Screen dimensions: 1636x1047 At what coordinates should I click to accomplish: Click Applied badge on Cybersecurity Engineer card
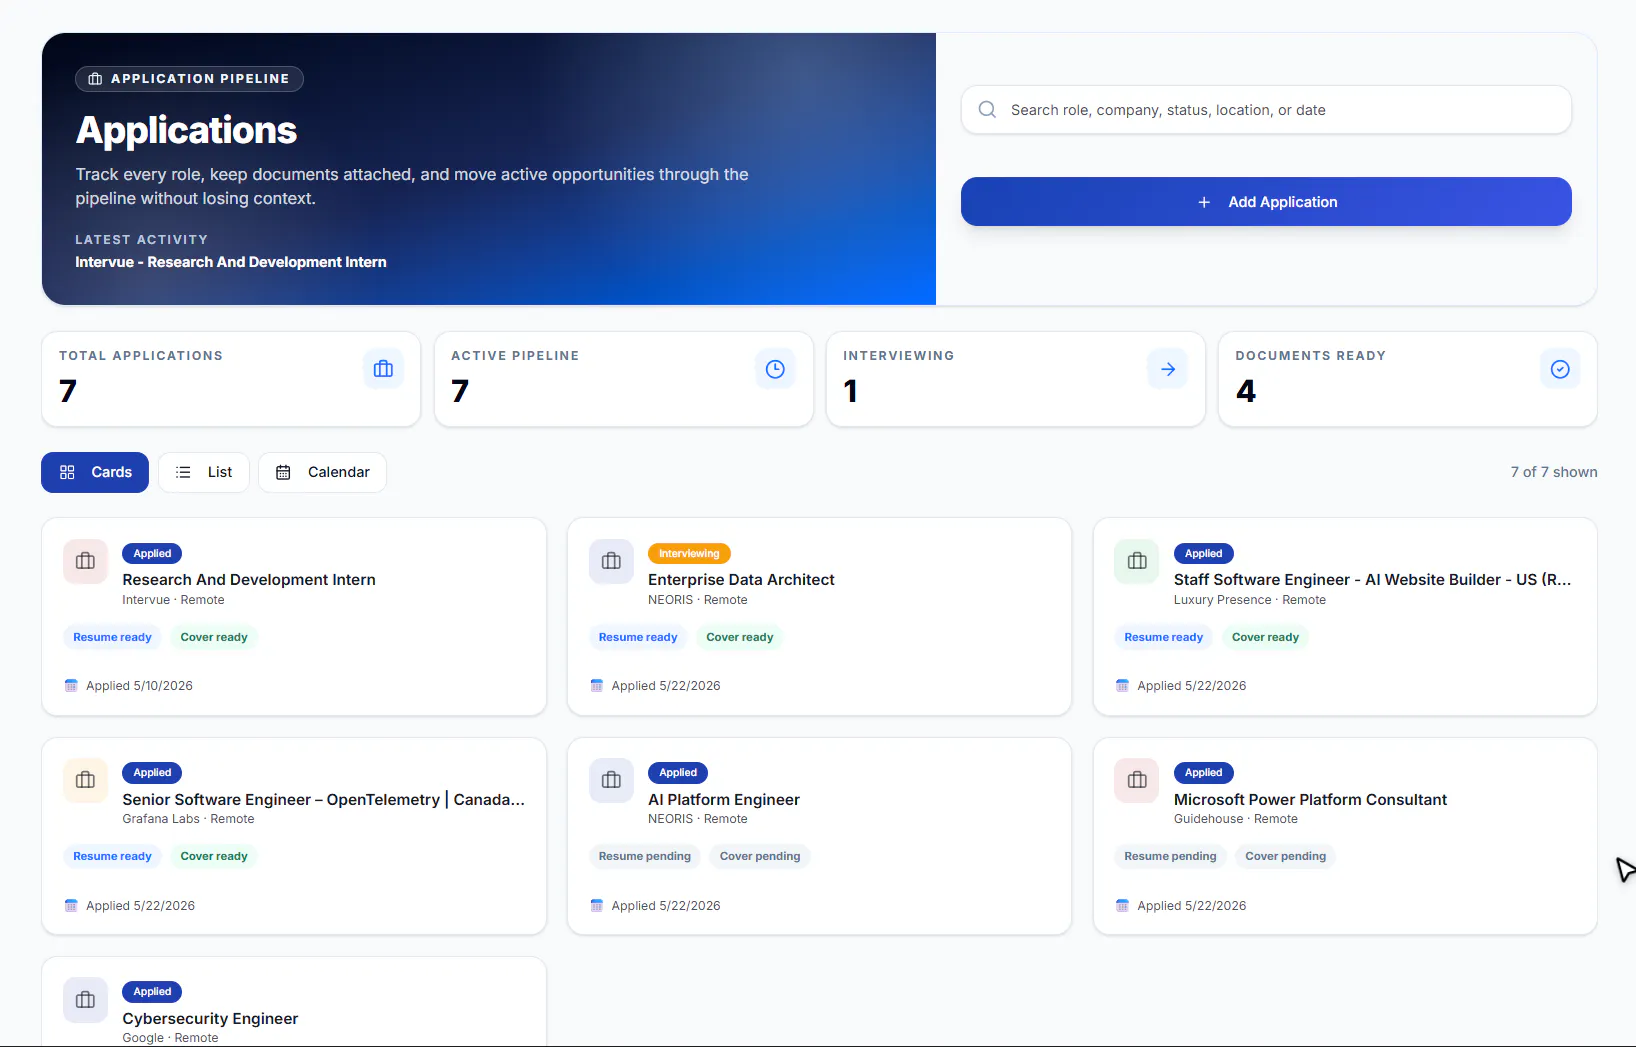[x=152, y=992]
